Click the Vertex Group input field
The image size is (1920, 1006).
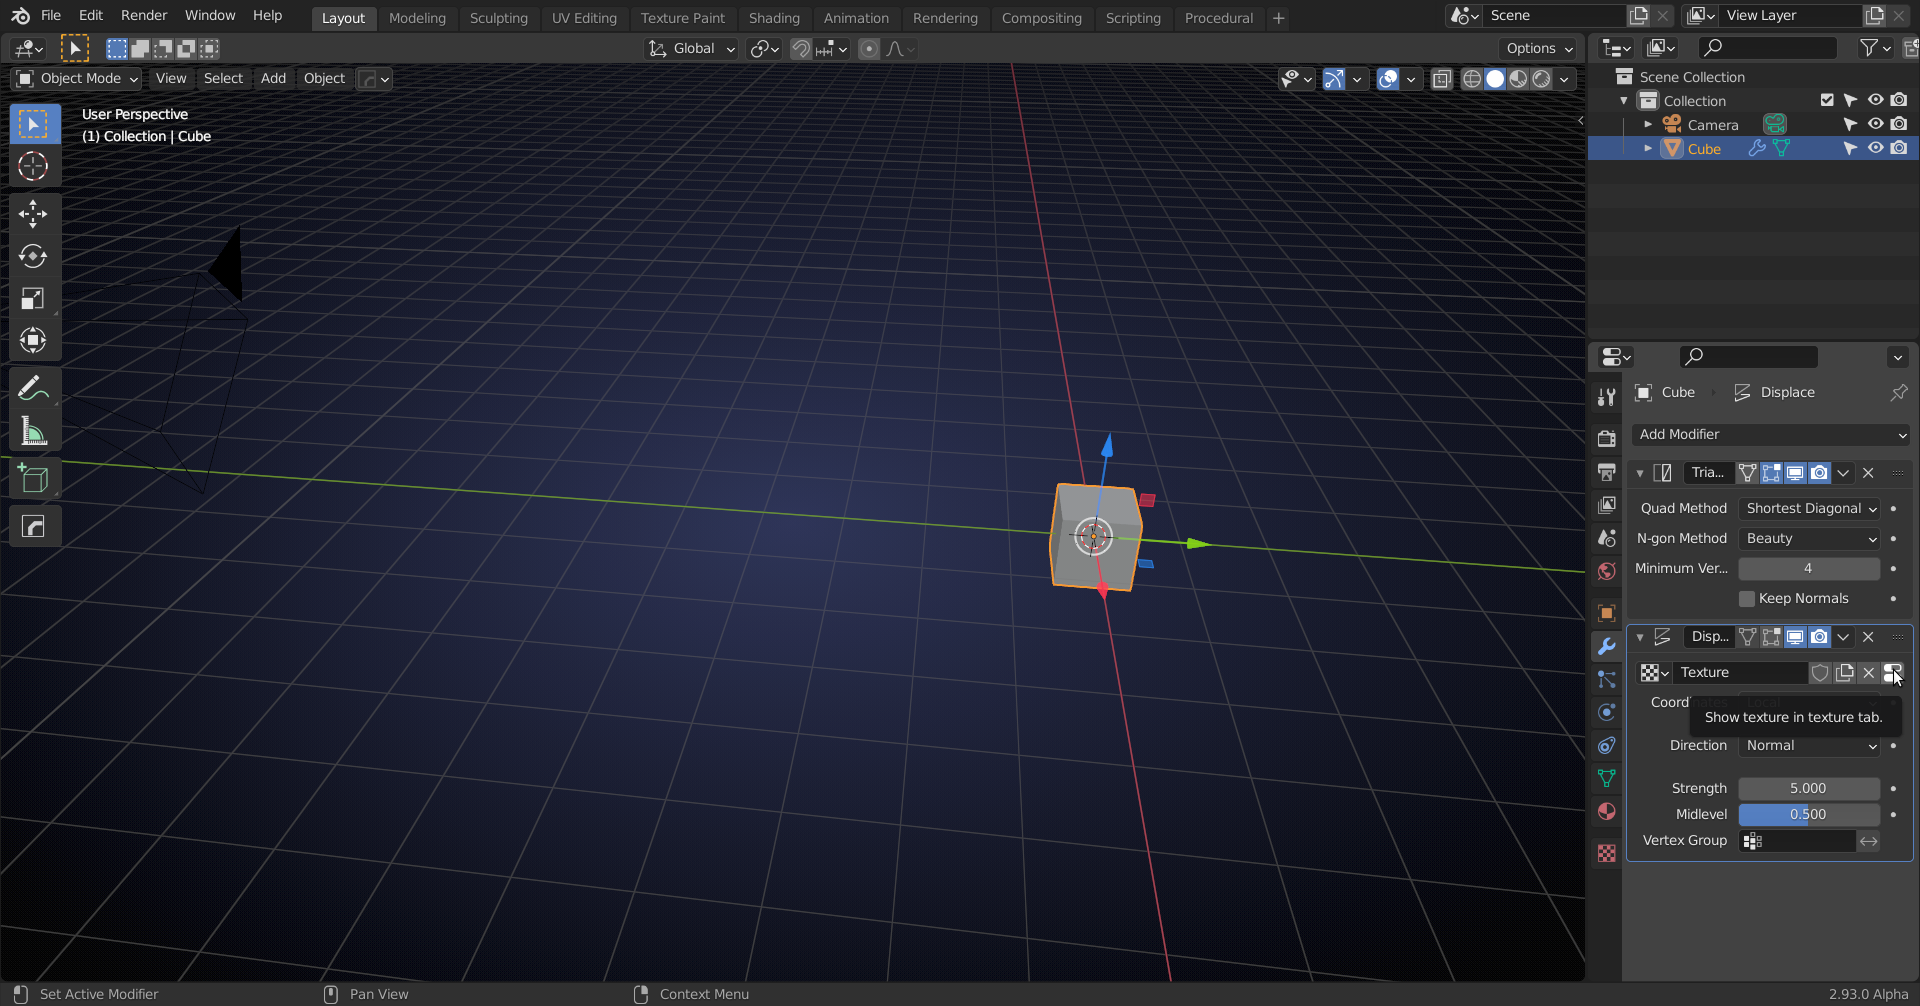[1797, 841]
